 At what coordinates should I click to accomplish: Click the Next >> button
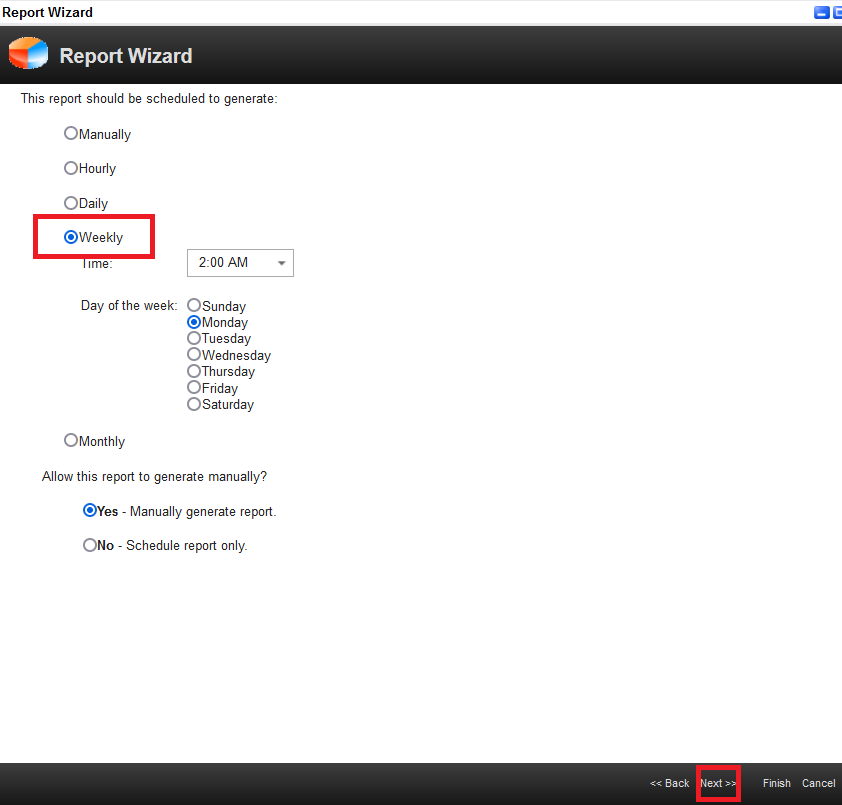[x=718, y=783]
